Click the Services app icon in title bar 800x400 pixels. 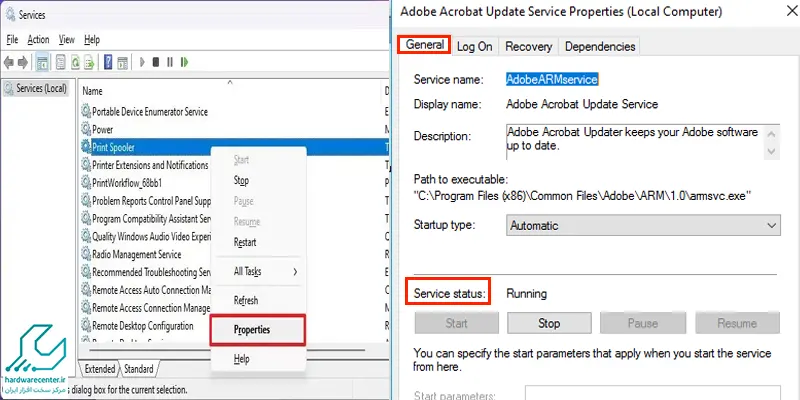pyautogui.click(x=10, y=15)
